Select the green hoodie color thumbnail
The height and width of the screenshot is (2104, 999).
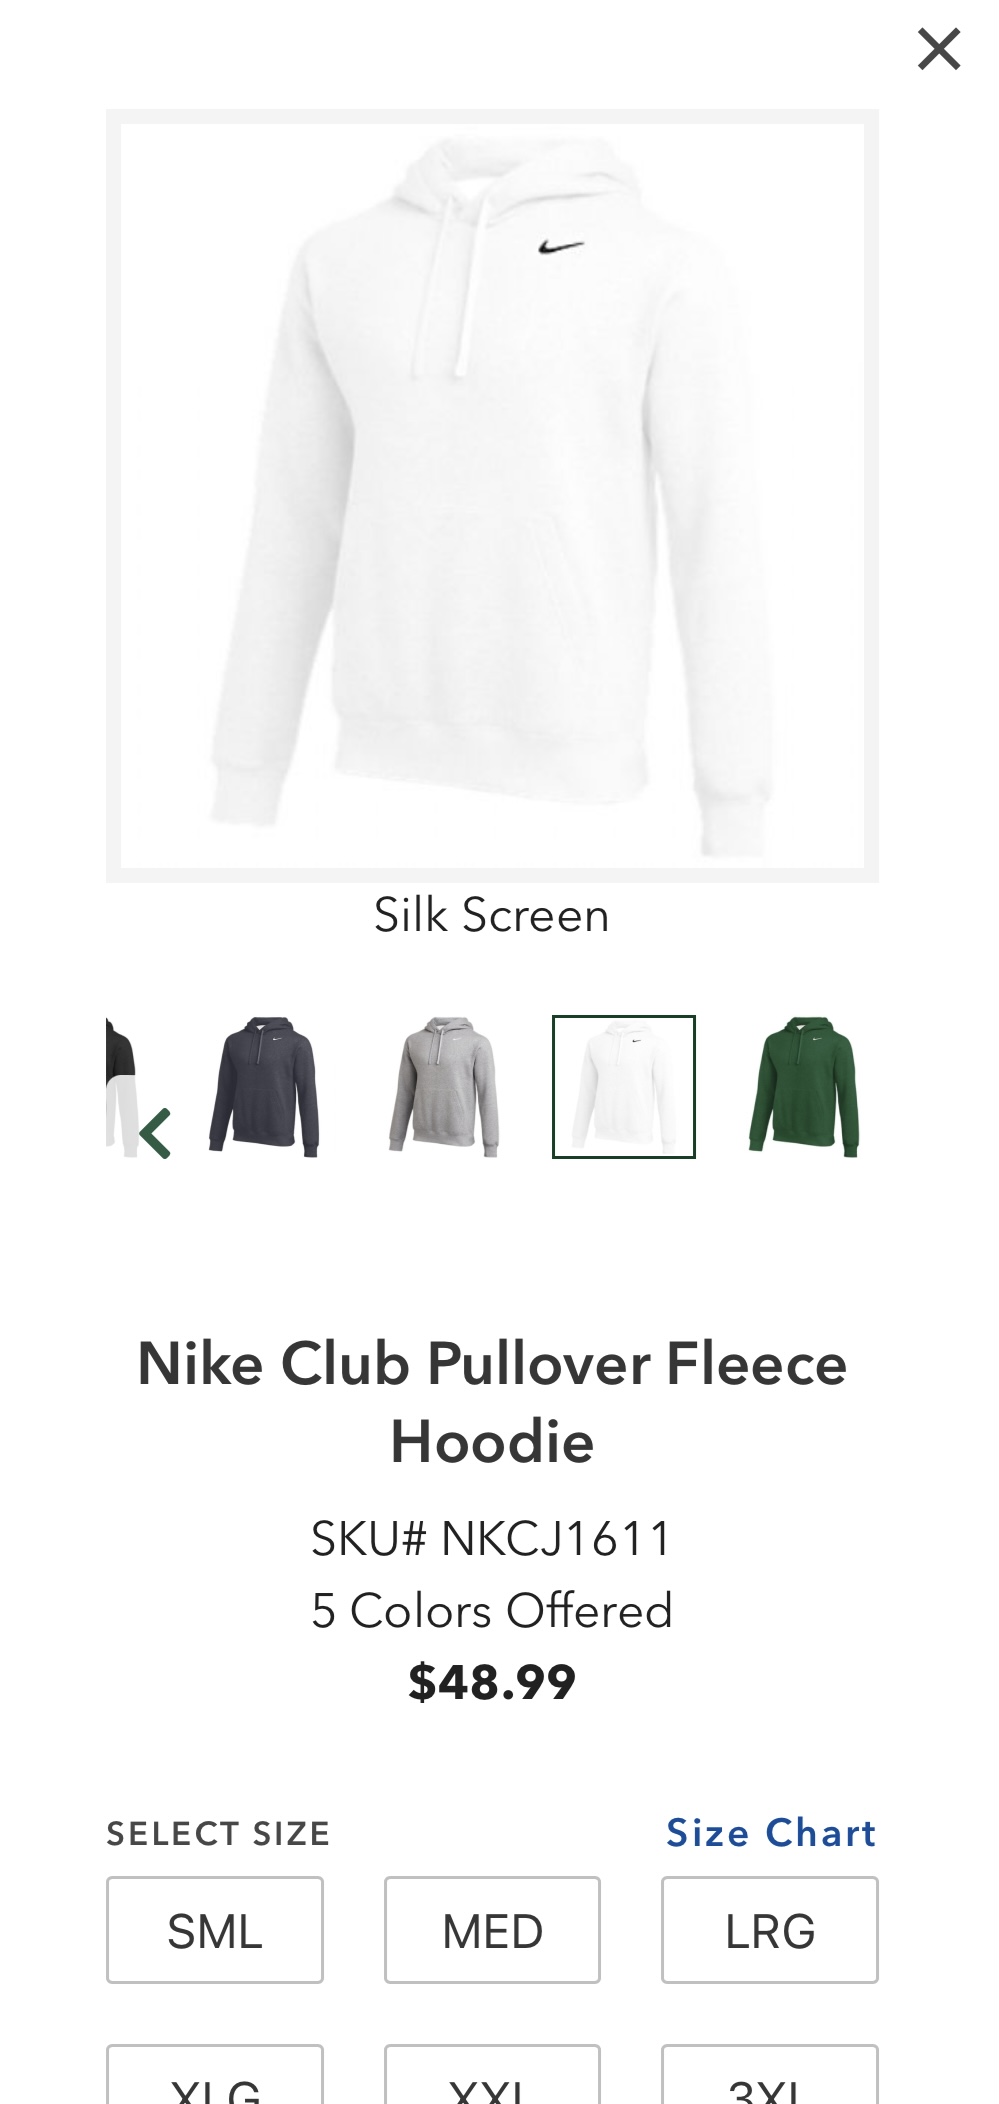point(803,1087)
